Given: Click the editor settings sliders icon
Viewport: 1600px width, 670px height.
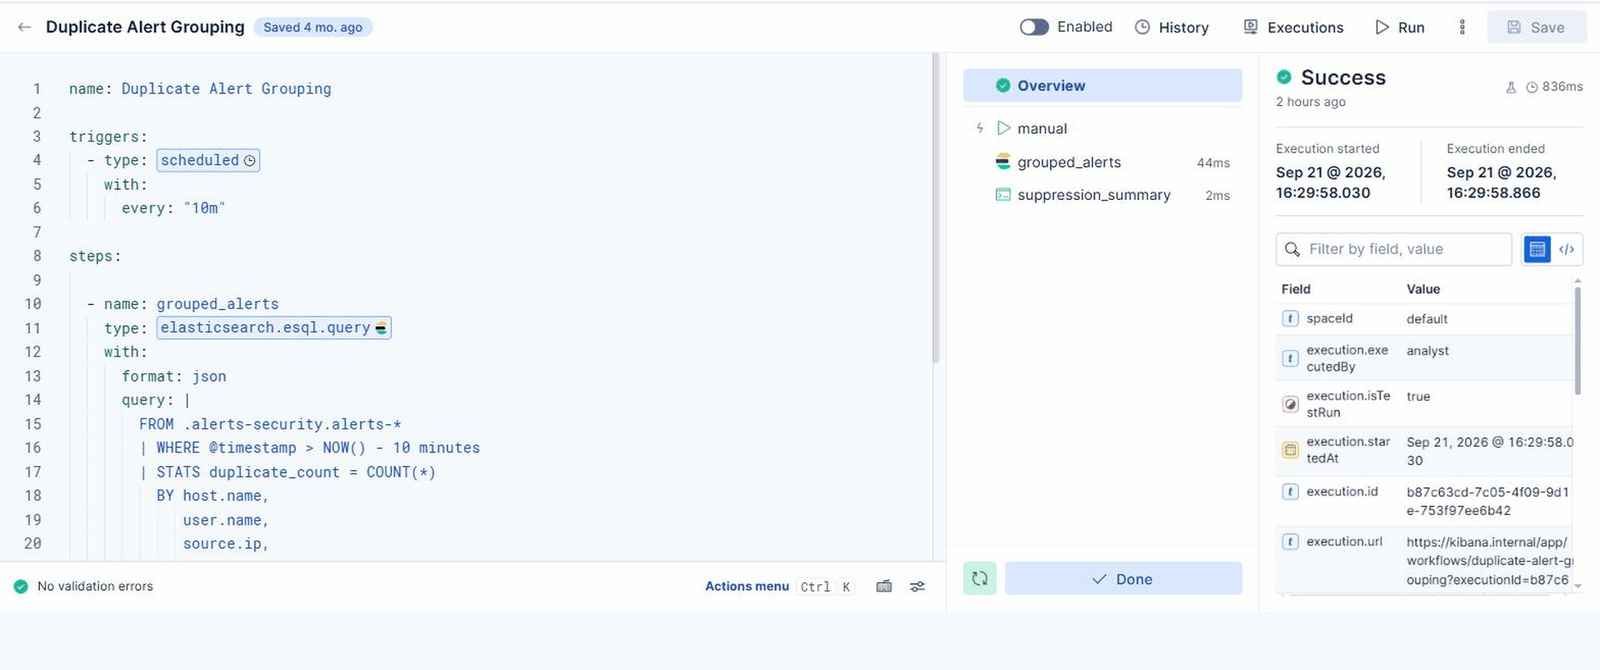Looking at the screenshot, I should point(917,586).
